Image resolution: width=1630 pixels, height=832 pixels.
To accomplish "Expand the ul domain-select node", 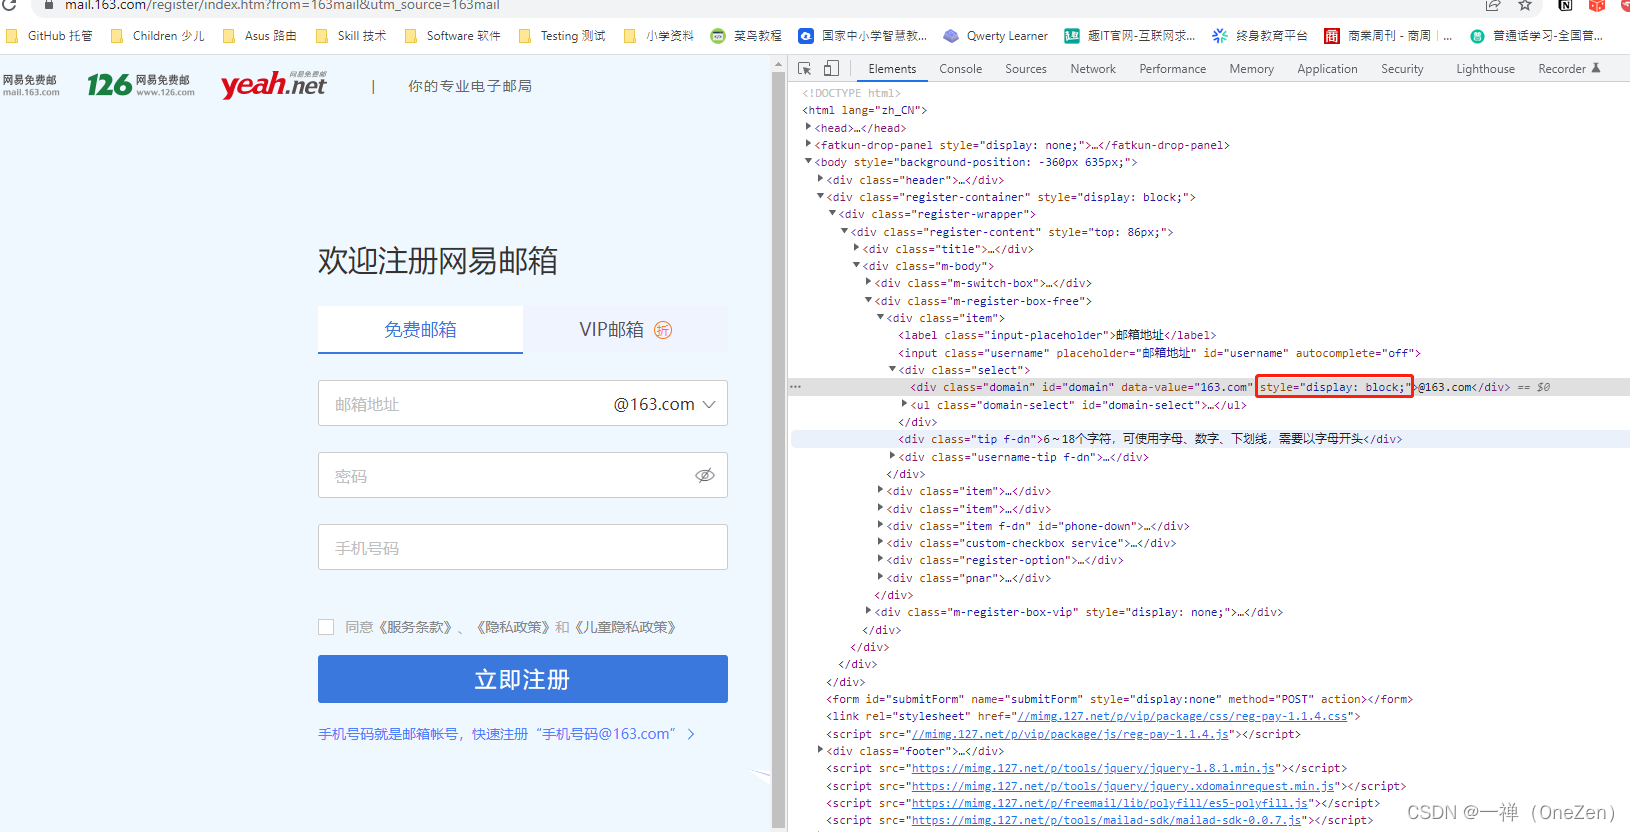I will (x=904, y=404).
